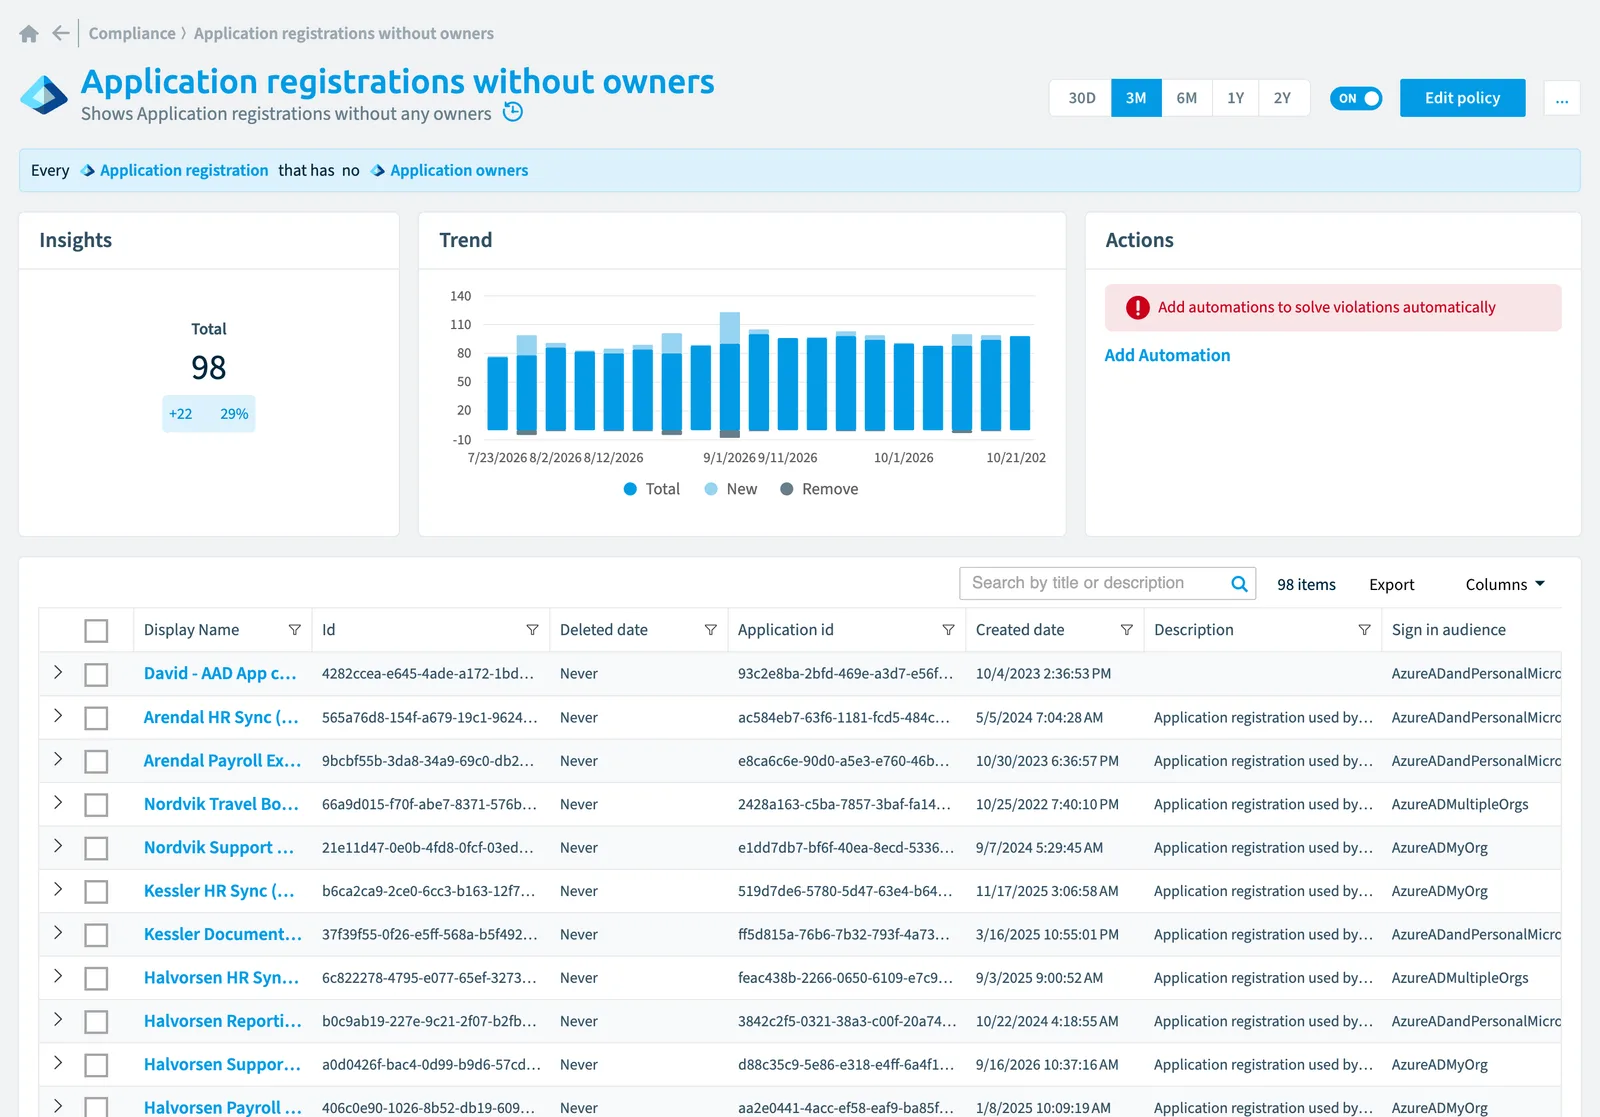1600x1117 pixels.
Task: Tick the Arendal HR Sync row checkbox
Action: (x=96, y=718)
